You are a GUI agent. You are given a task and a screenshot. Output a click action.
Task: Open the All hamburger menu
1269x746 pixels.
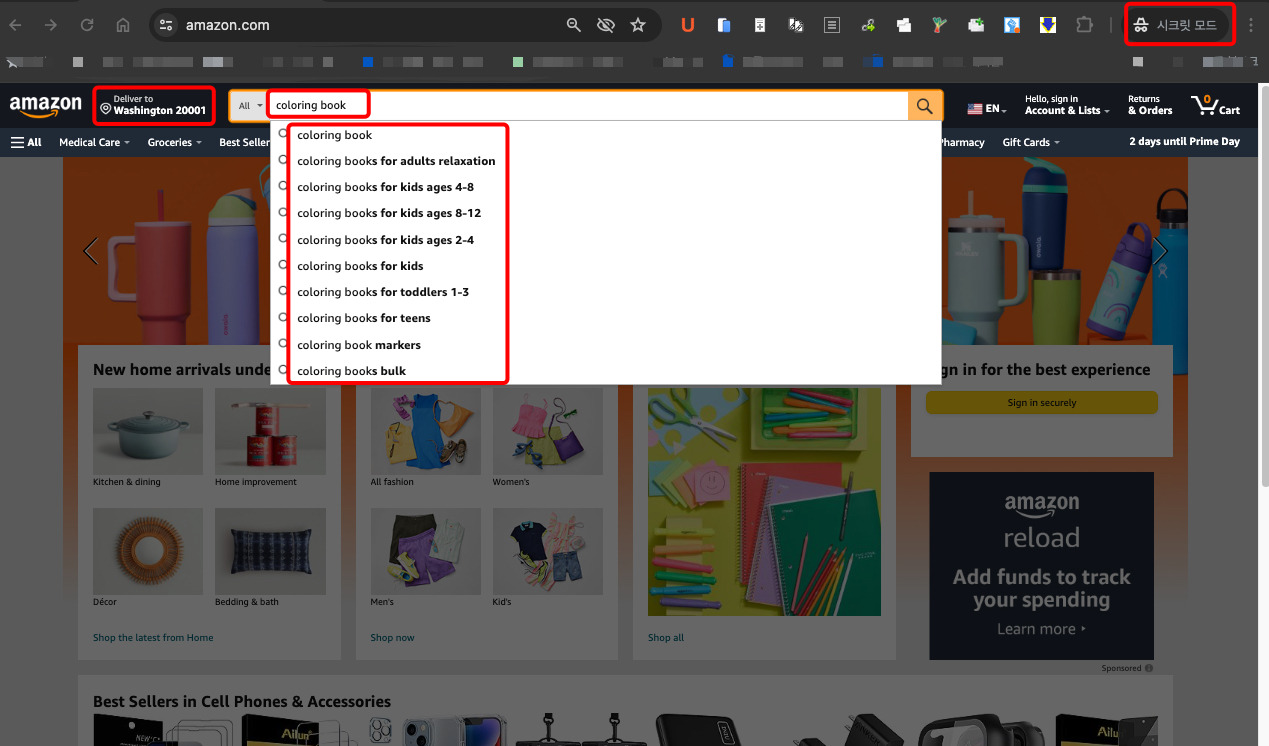click(26, 142)
